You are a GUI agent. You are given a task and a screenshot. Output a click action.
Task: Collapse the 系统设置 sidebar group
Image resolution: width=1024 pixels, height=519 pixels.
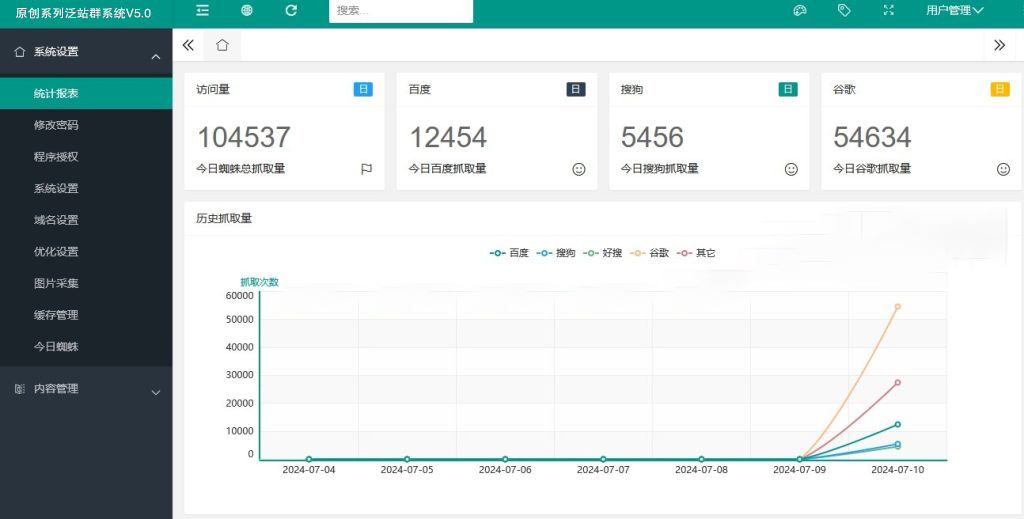pyautogui.click(x=86, y=52)
